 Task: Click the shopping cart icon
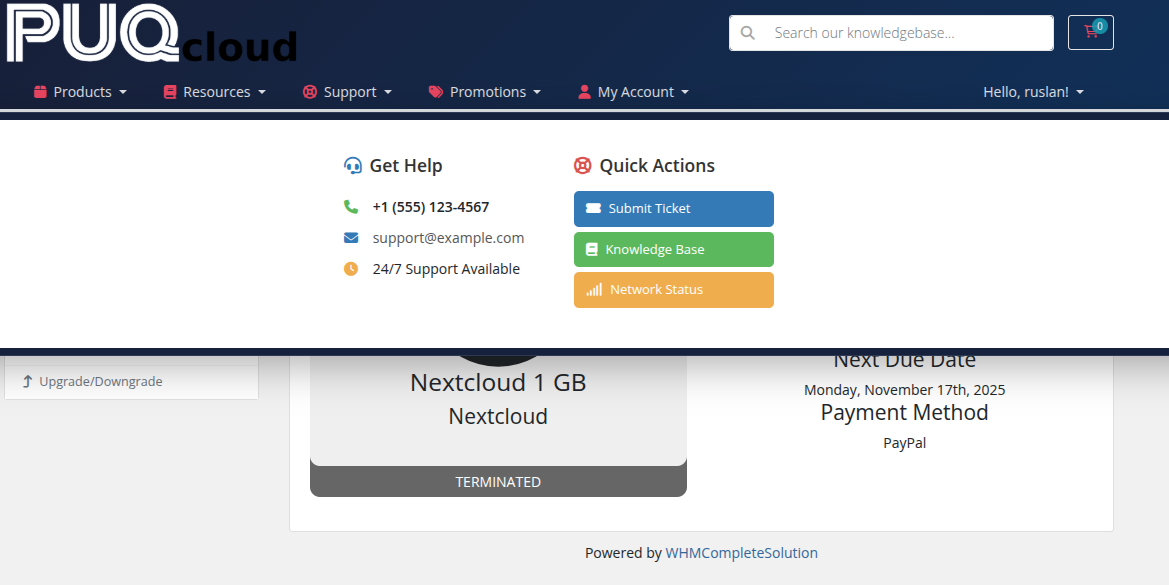tap(1090, 32)
